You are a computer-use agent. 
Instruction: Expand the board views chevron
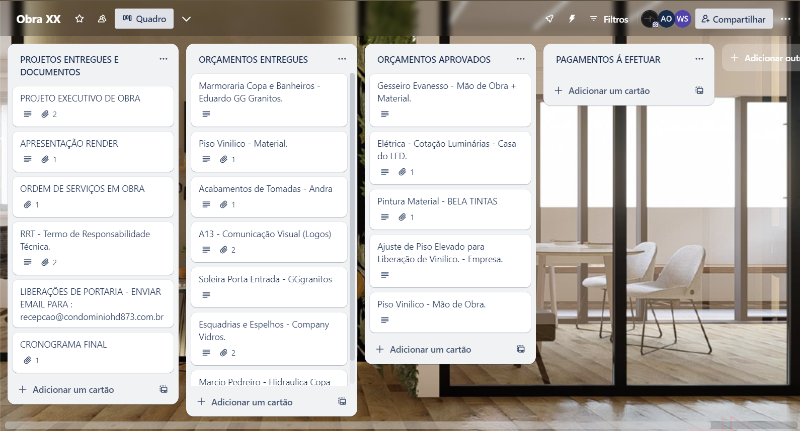click(x=186, y=19)
